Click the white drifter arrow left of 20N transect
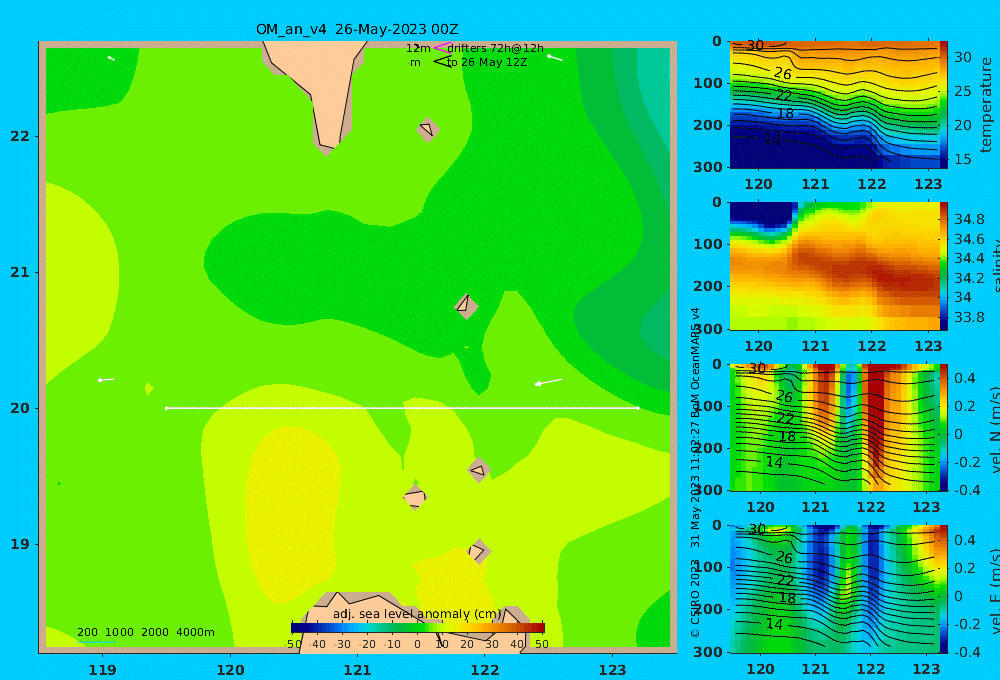Screen dimensions: 1000x680 coord(106,380)
